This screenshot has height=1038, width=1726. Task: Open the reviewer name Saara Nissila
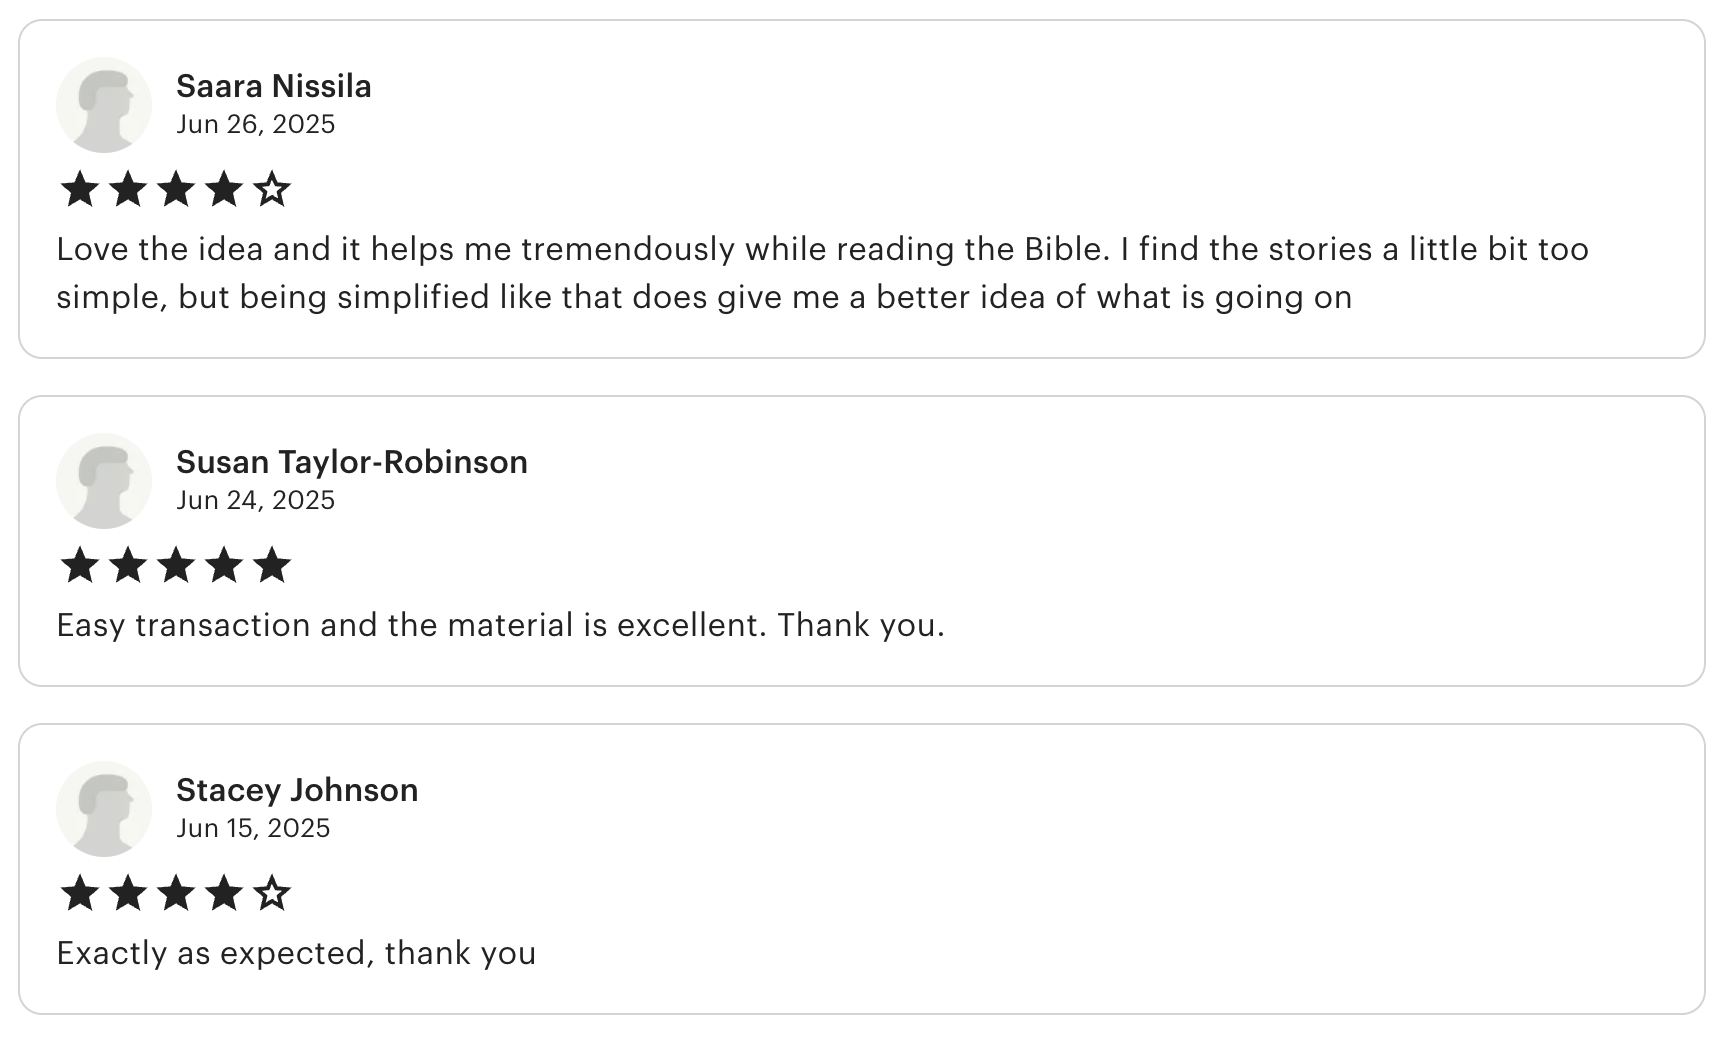click(274, 86)
